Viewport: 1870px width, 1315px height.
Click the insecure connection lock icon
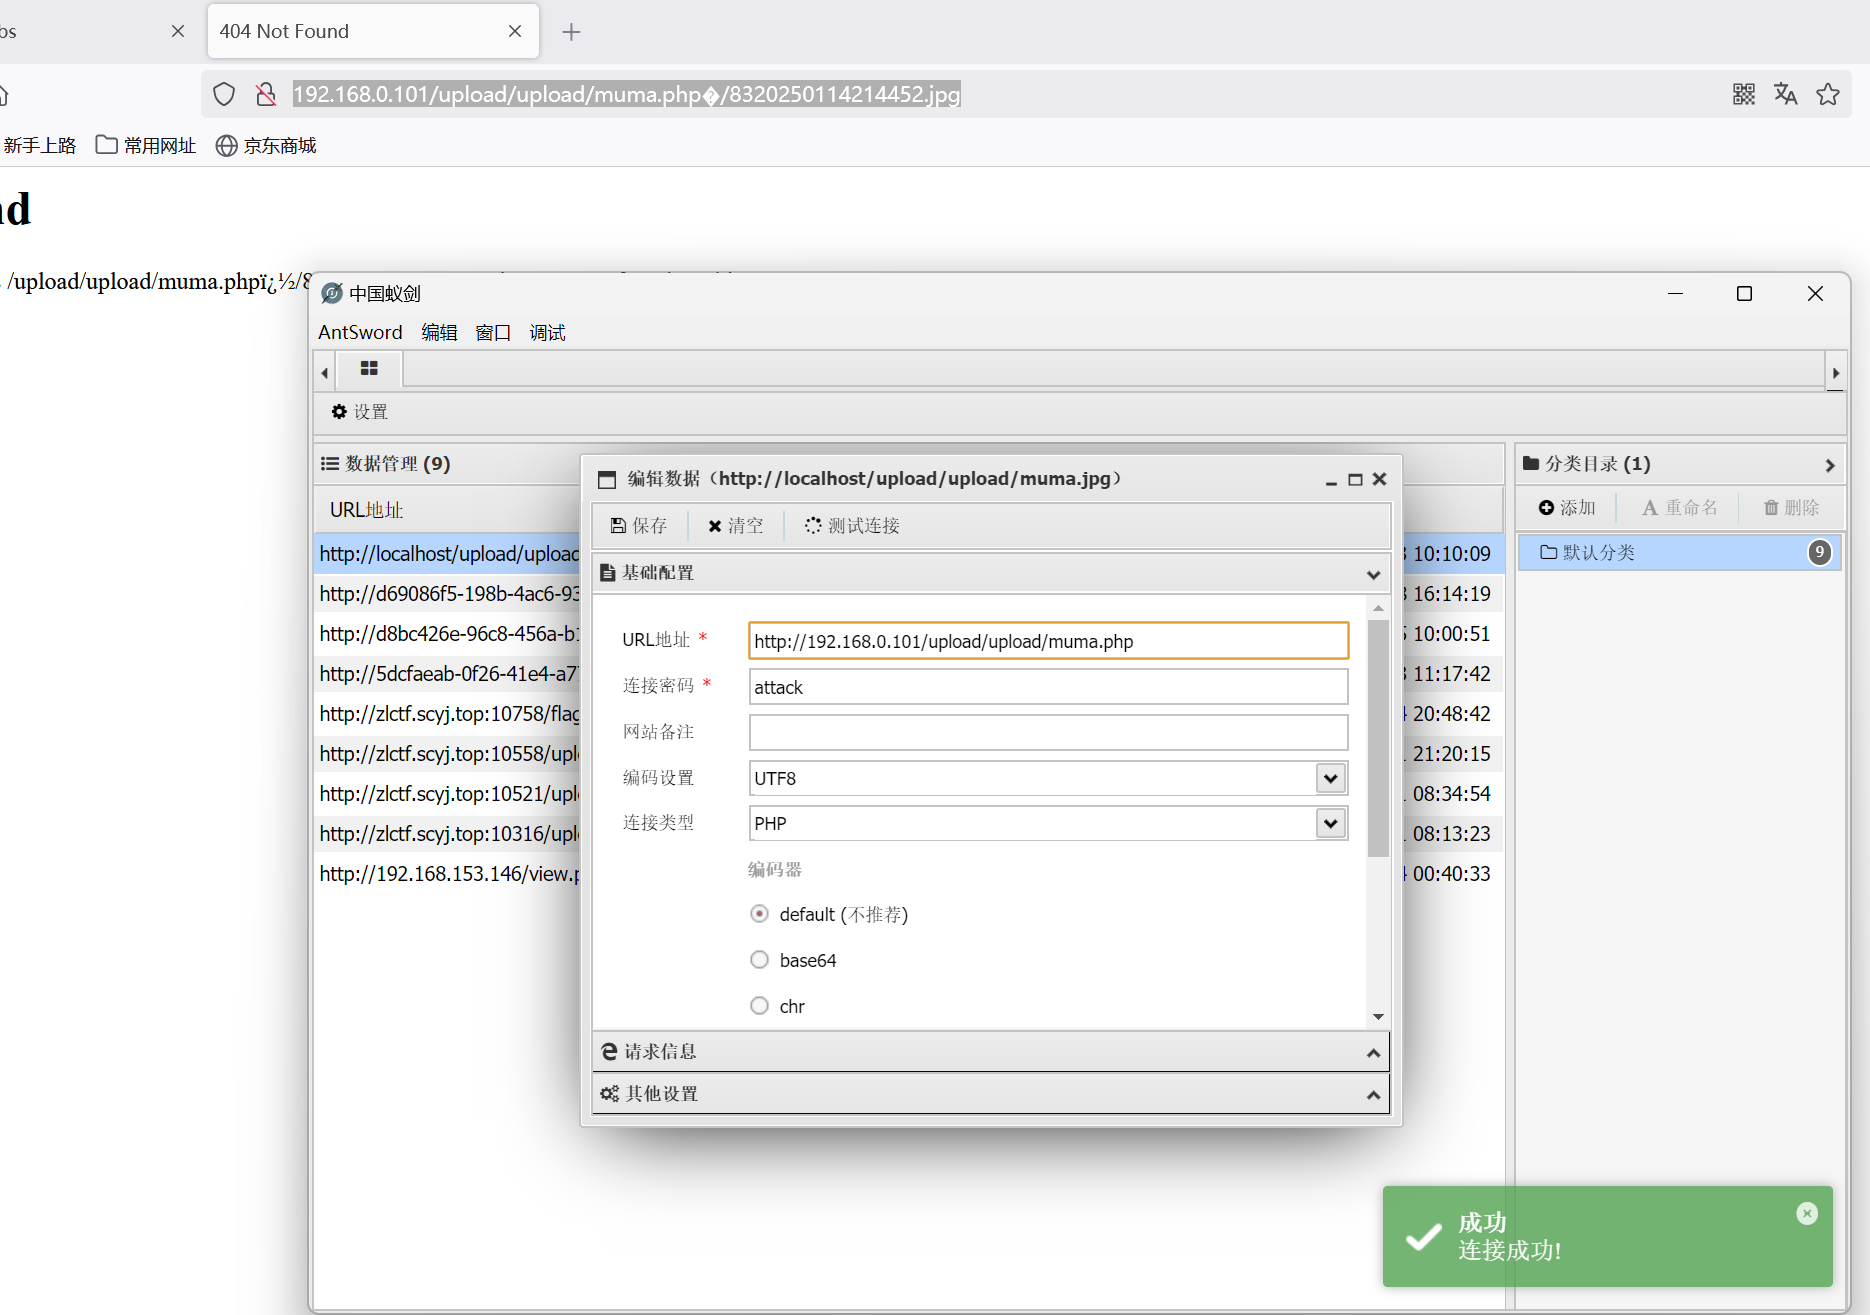[266, 94]
